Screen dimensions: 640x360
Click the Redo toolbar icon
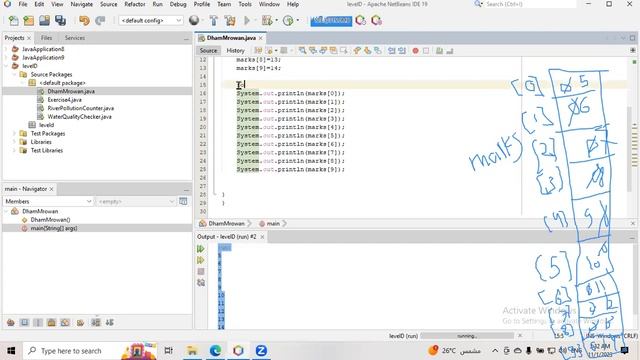point(100,20)
